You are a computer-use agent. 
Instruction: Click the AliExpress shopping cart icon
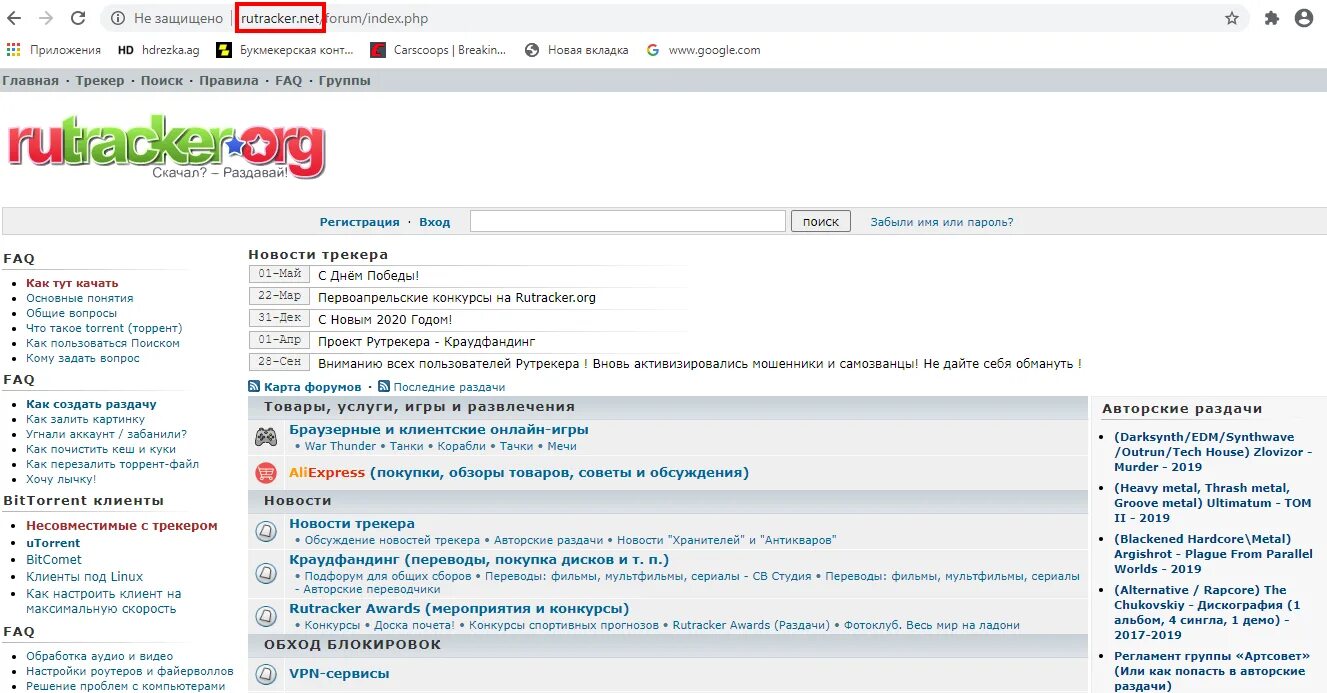point(266,473)
